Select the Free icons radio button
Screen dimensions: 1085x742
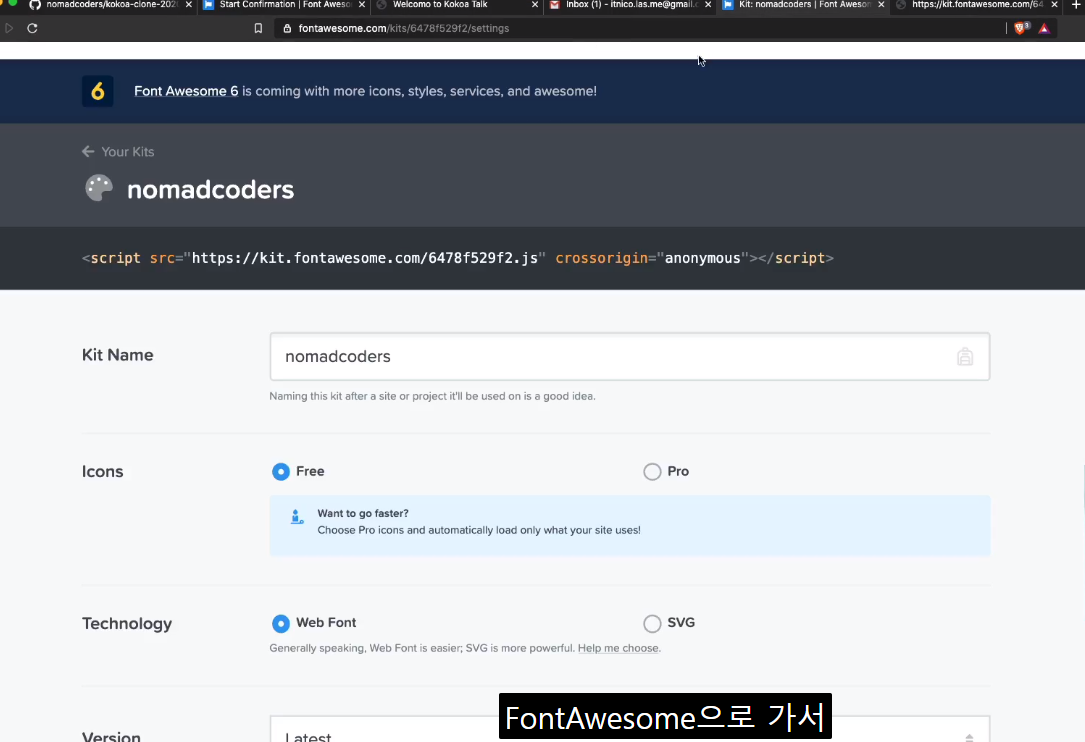(280, 471)
